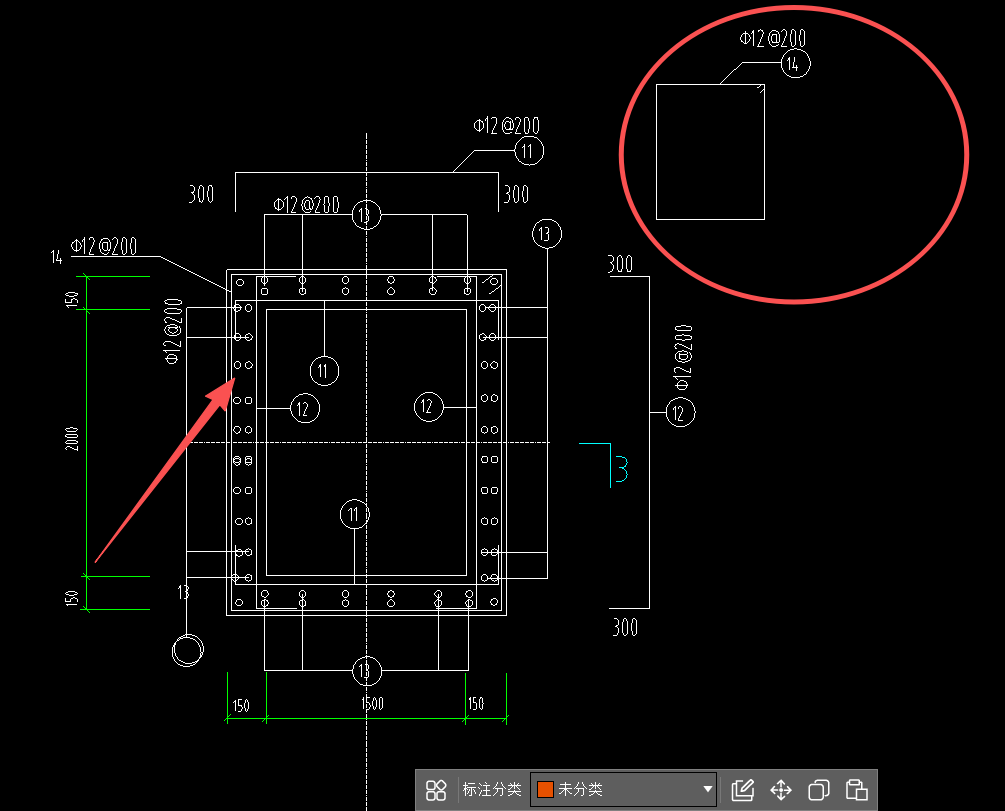This screenshot has width=1005, height=811.
Task: Select circled 14 callout in detail view
Action: pos(795,63)
